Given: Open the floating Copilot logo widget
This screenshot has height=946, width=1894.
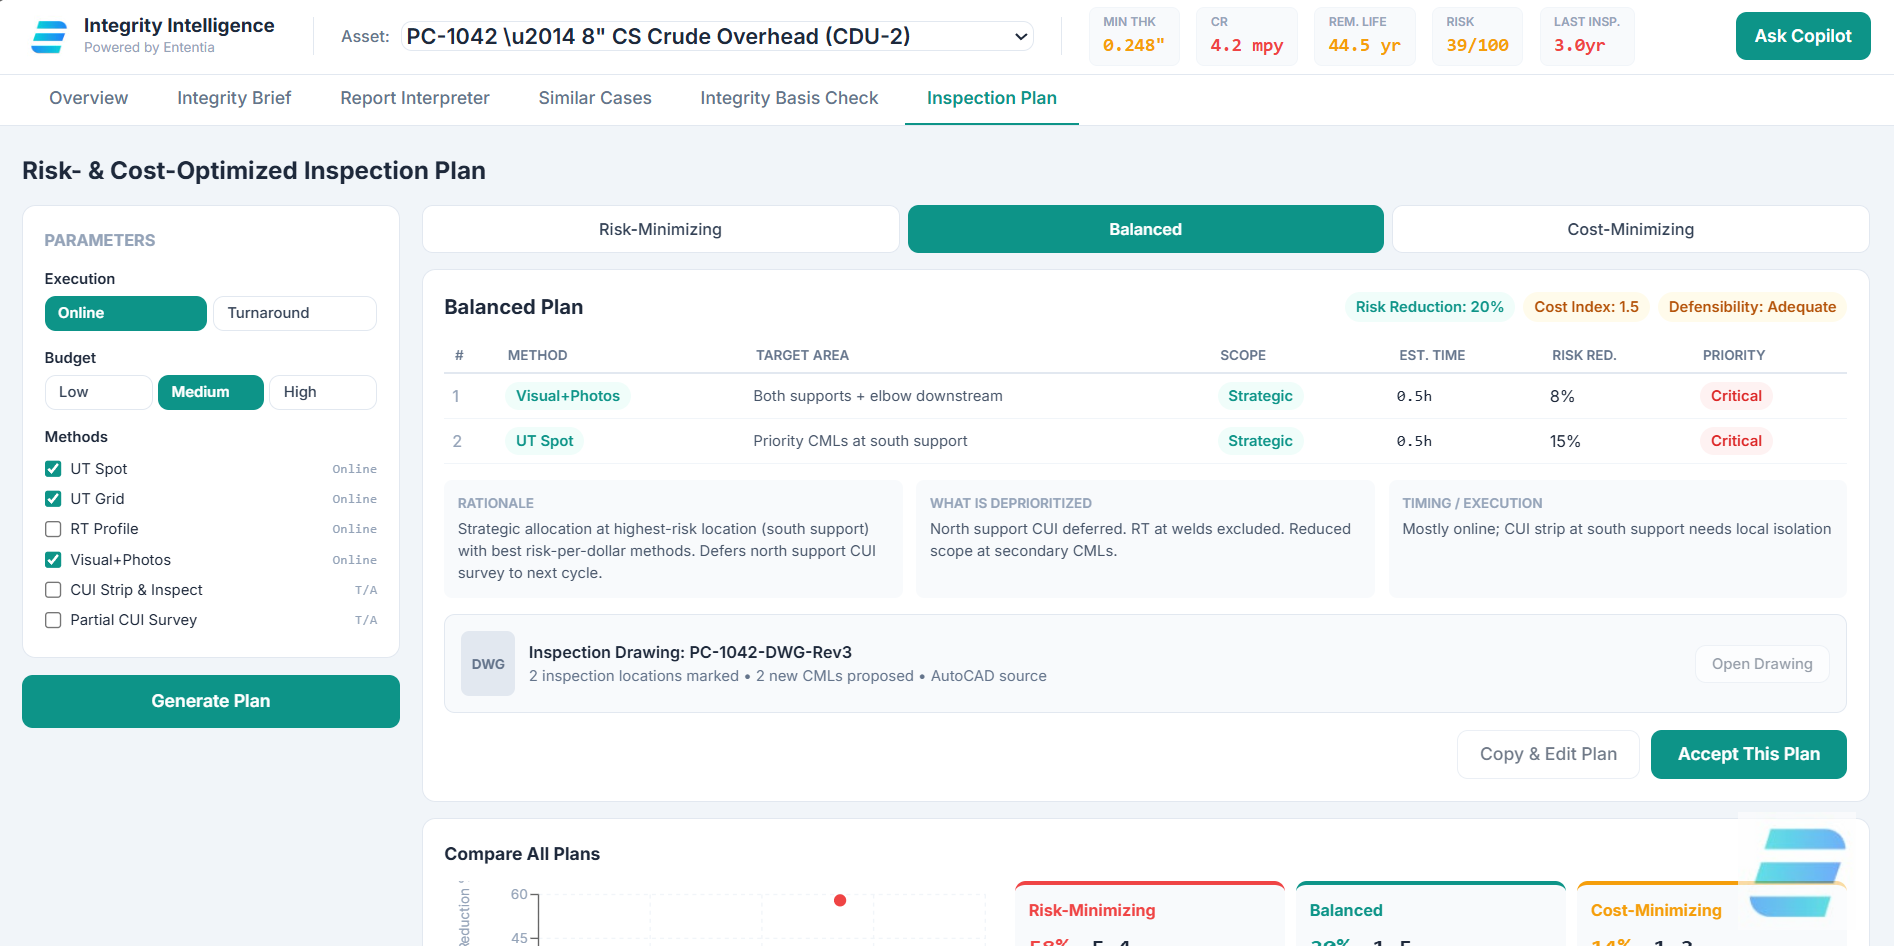Looking at the screenshot, I should (x=1799, y=872).
